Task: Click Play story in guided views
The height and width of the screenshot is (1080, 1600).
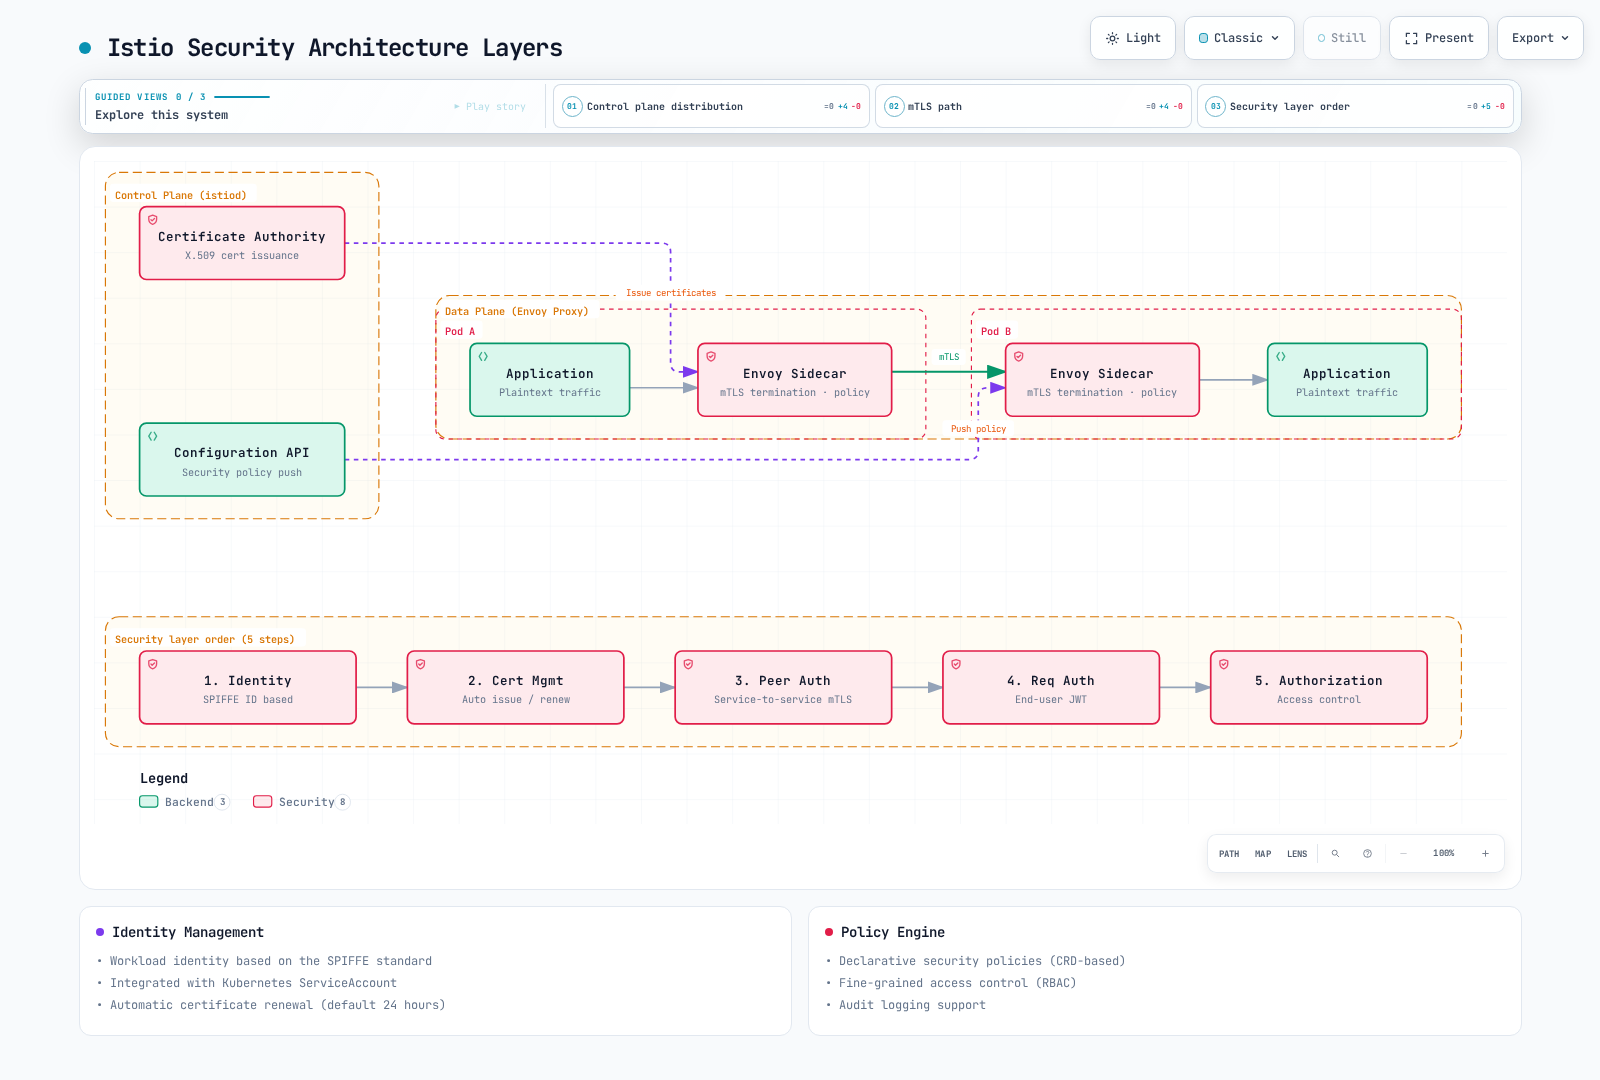Action: point(490,106)
